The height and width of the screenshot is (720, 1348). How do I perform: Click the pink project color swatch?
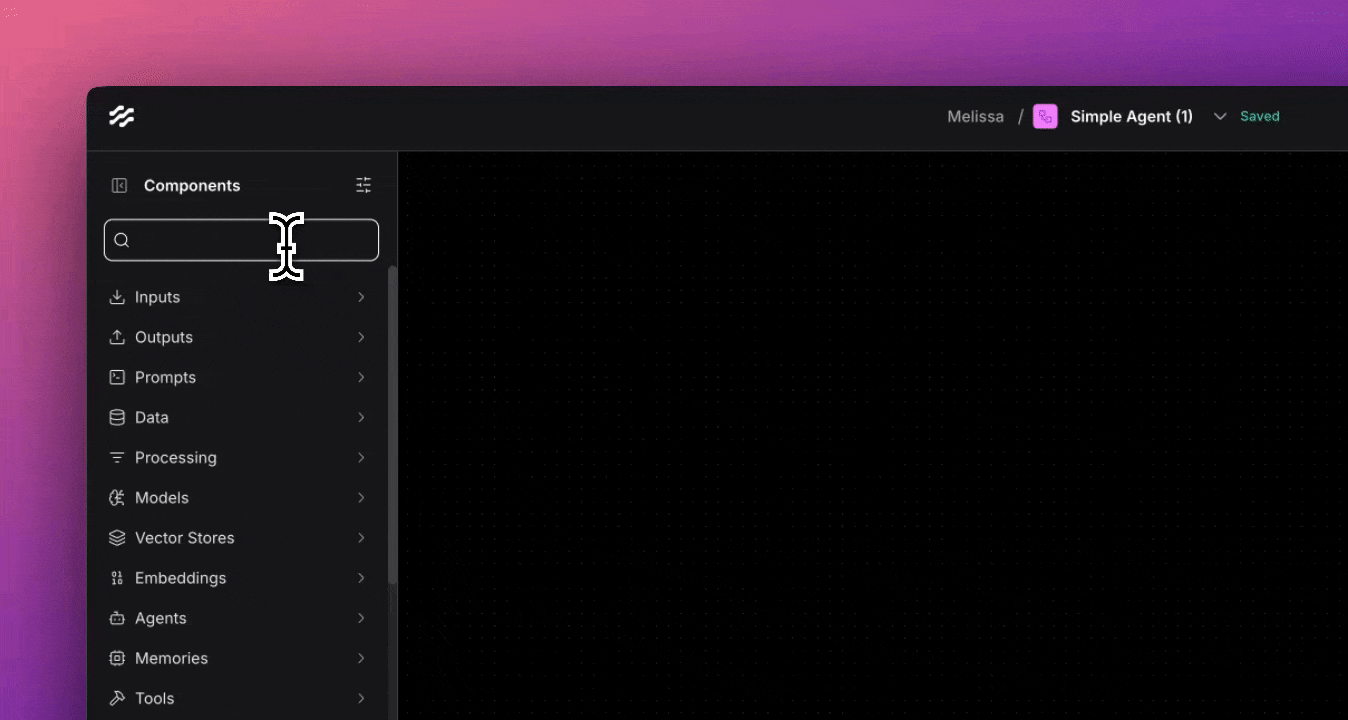[1045, 116]
